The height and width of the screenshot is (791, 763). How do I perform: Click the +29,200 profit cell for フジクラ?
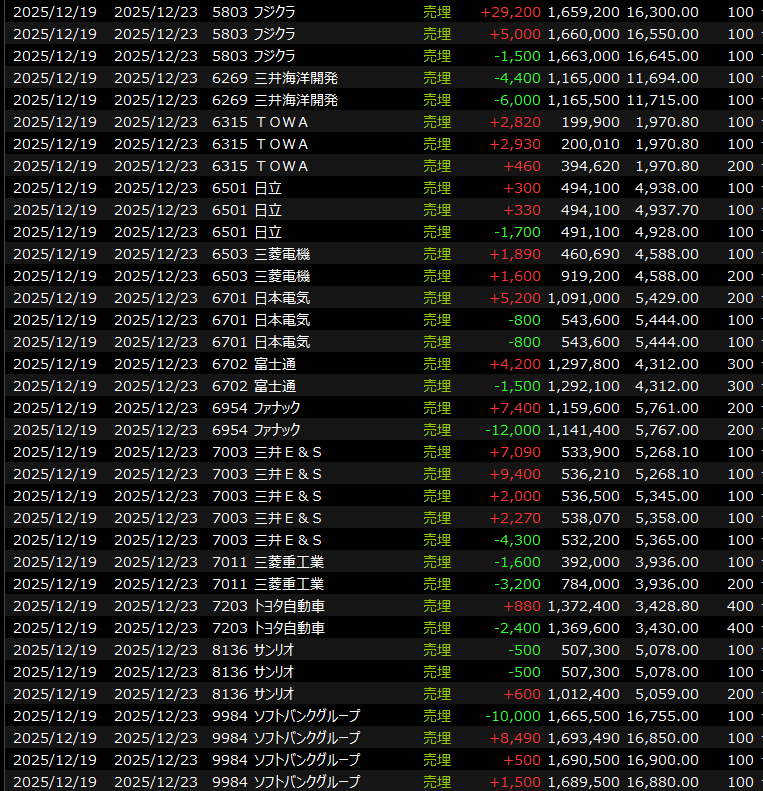click(x=511, y=12)
